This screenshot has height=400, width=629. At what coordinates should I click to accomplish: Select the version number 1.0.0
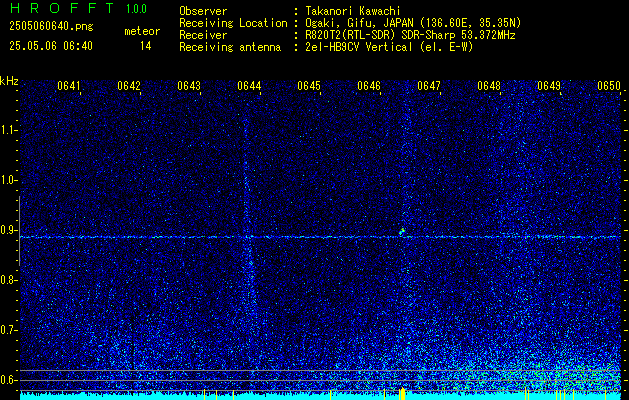(136, 9)
